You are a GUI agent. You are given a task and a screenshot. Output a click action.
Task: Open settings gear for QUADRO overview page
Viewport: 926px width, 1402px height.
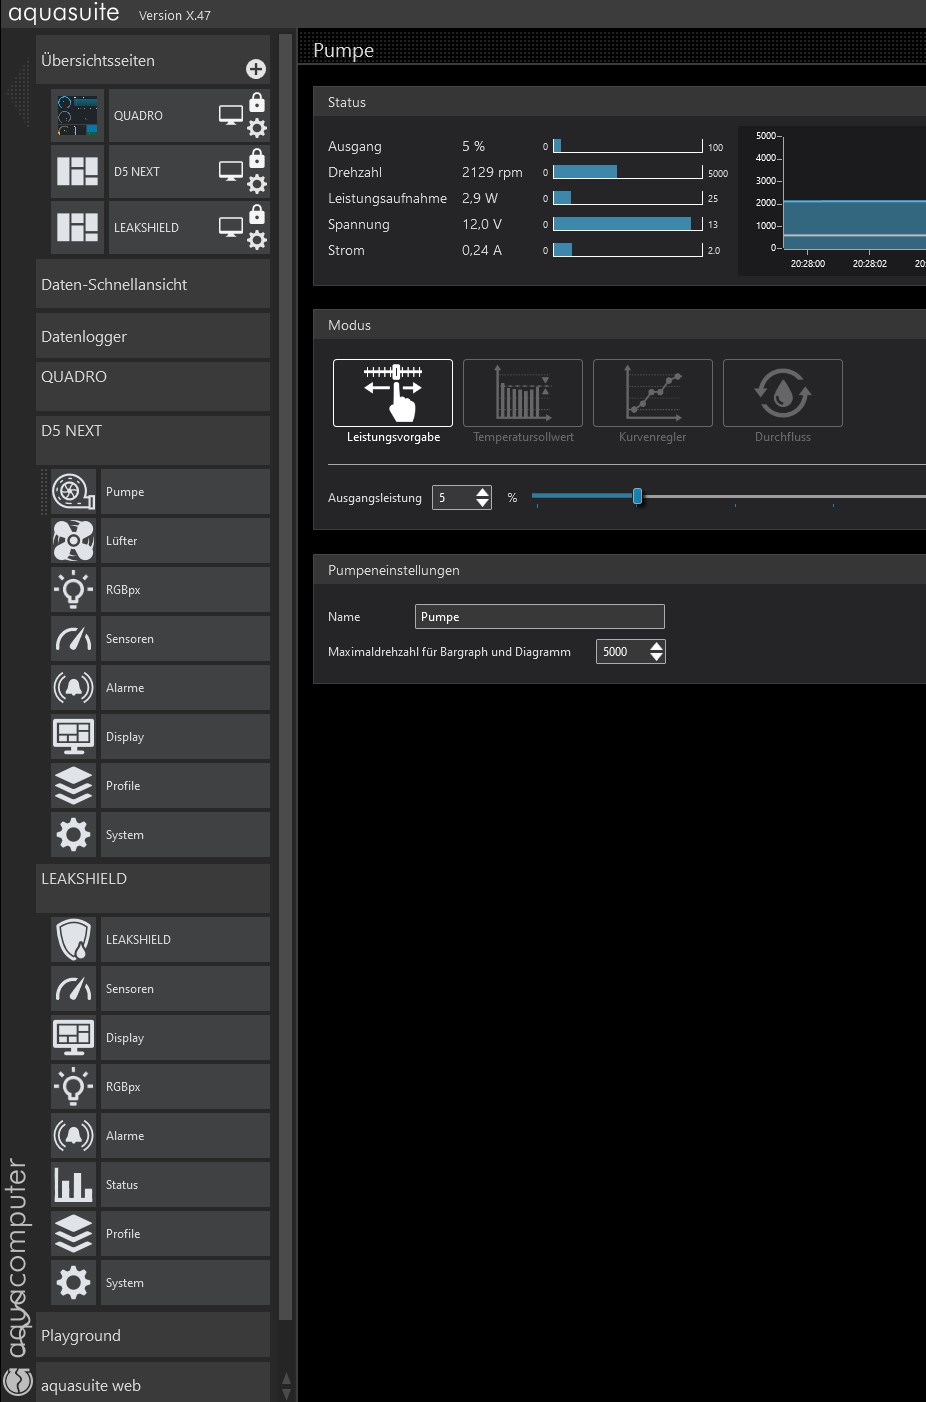tap(257, 128)
